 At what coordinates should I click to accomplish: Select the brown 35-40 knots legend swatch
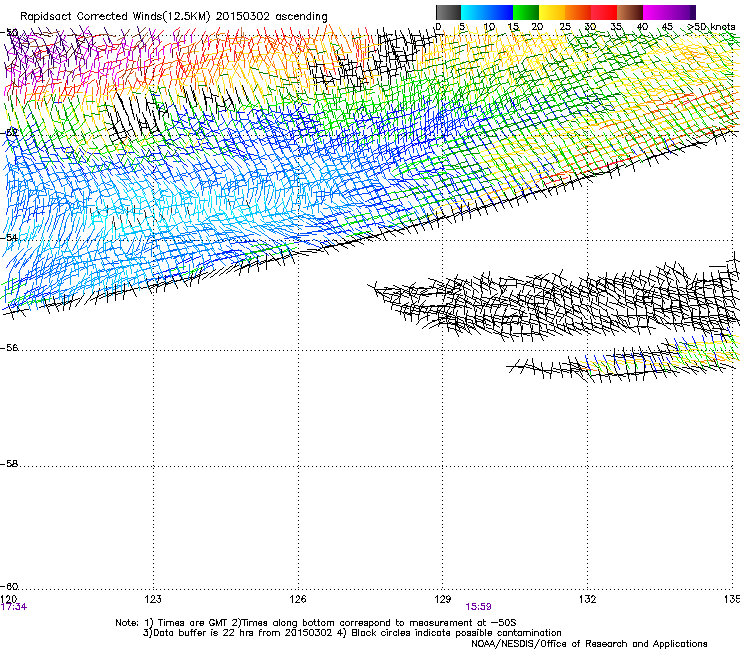pos(630,12)
